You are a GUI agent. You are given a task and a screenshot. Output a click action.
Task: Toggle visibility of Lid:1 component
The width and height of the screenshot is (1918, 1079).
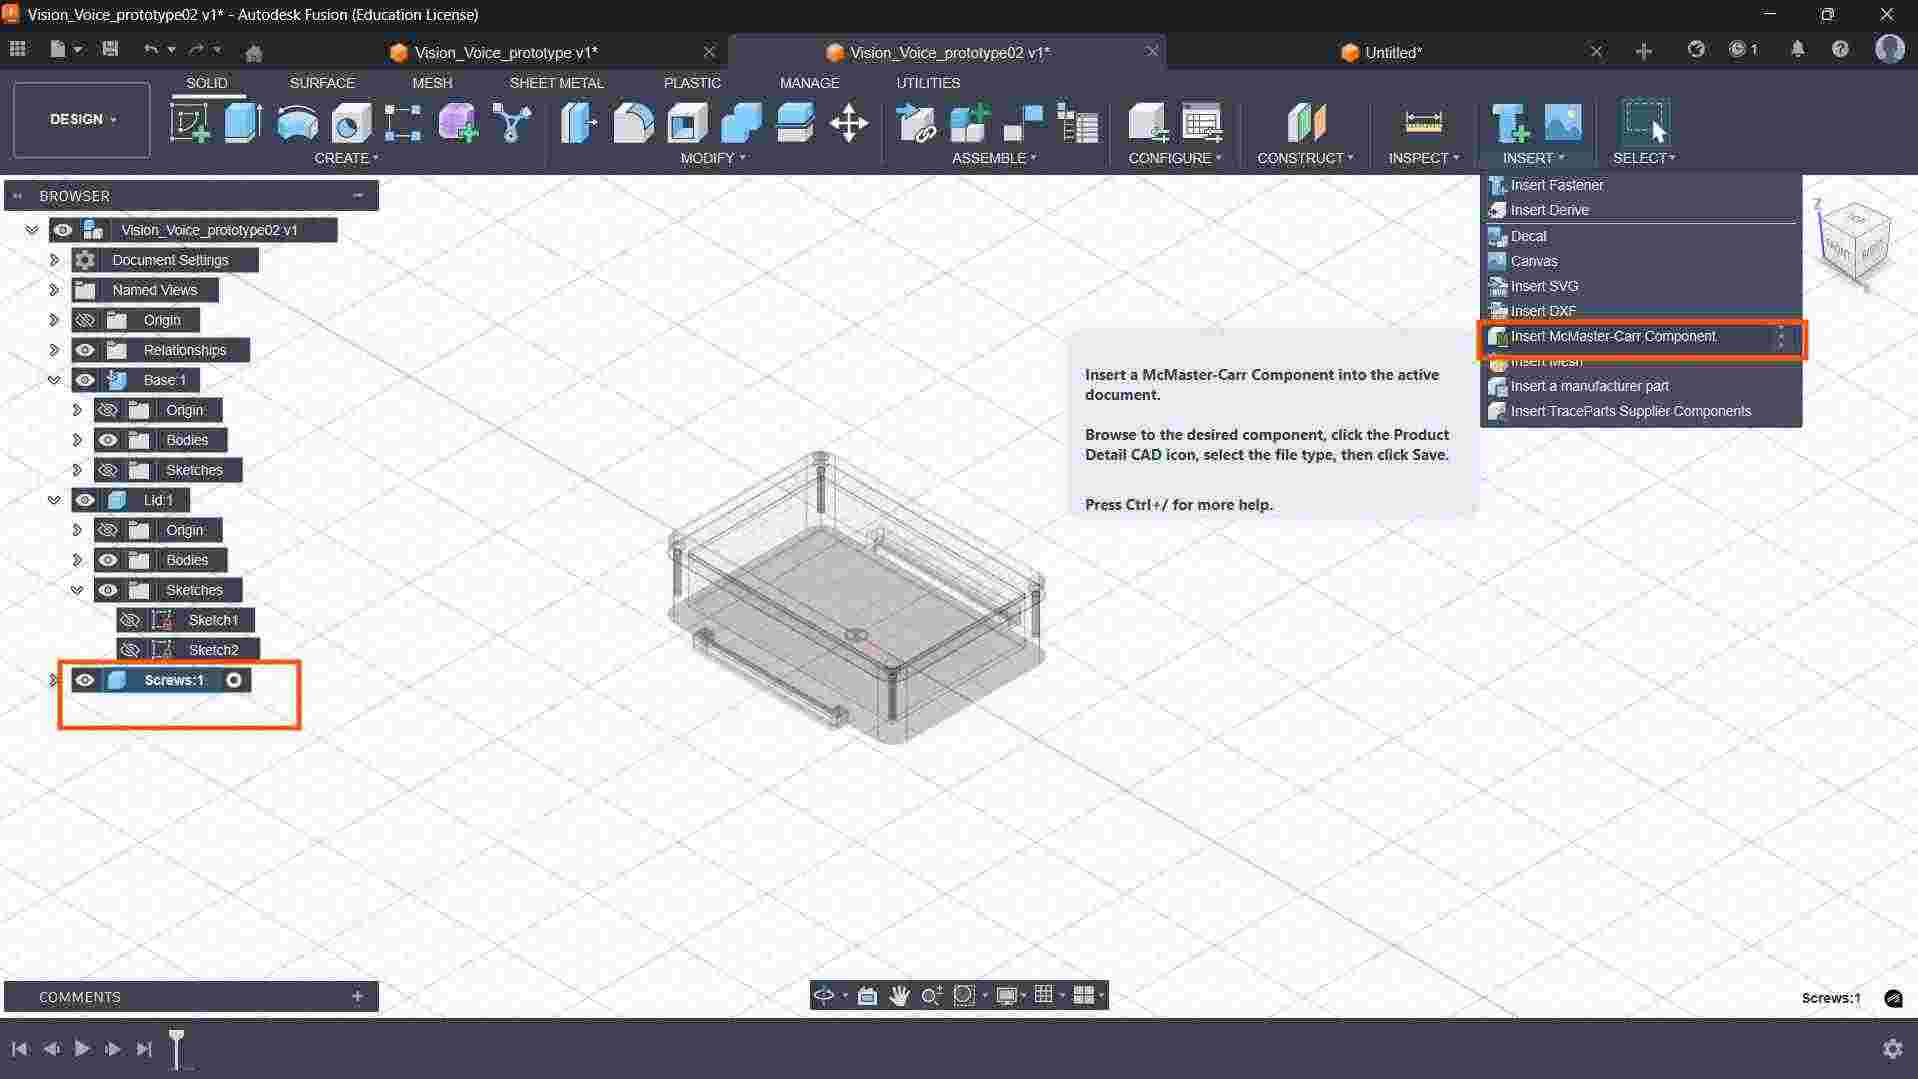(85, 500)
